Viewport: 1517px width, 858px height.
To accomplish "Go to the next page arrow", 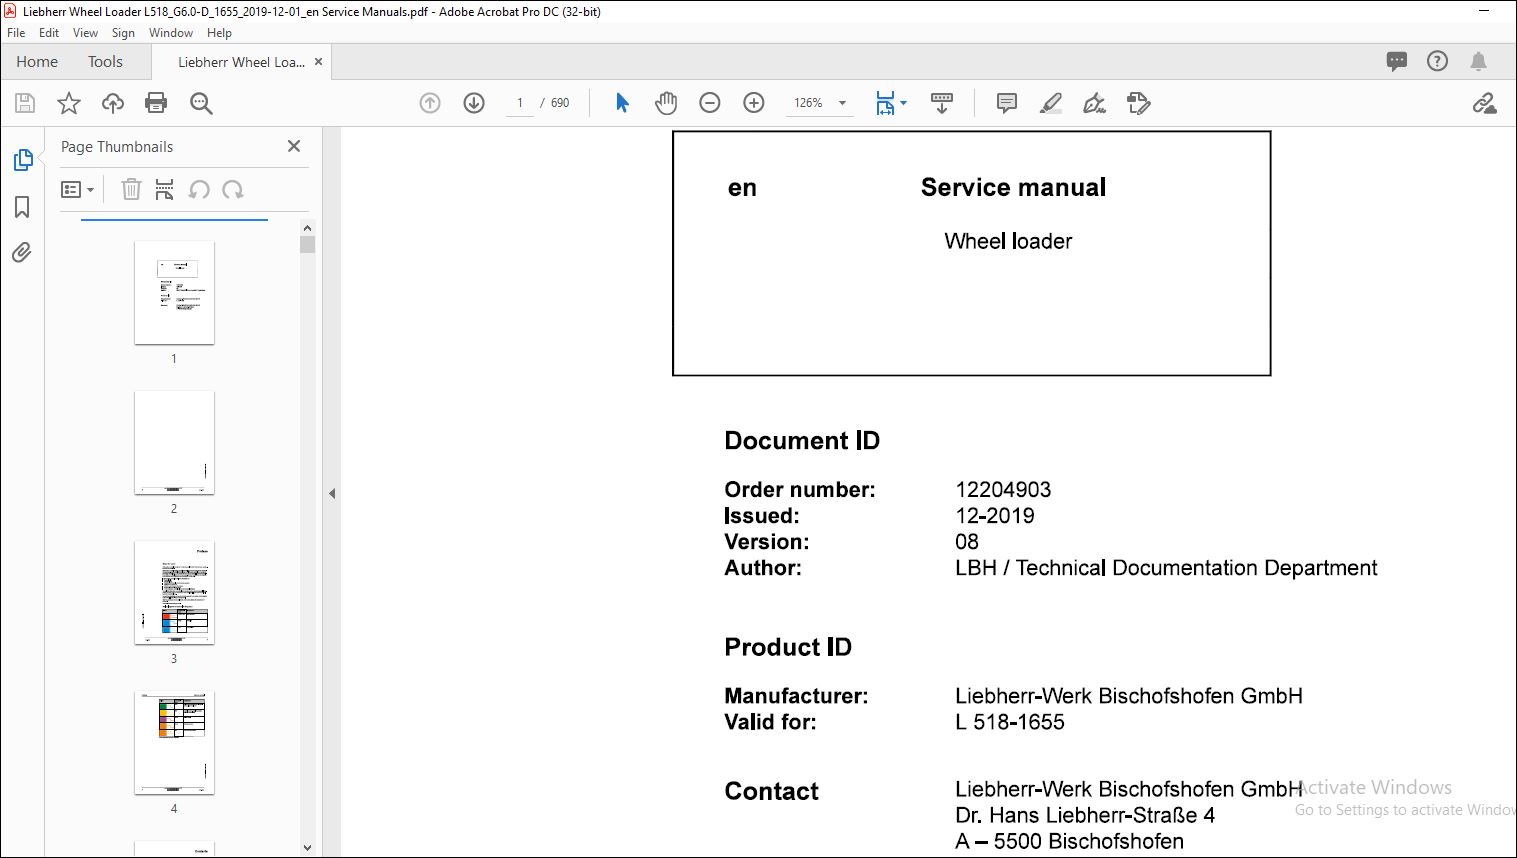I will coord(474,103).
